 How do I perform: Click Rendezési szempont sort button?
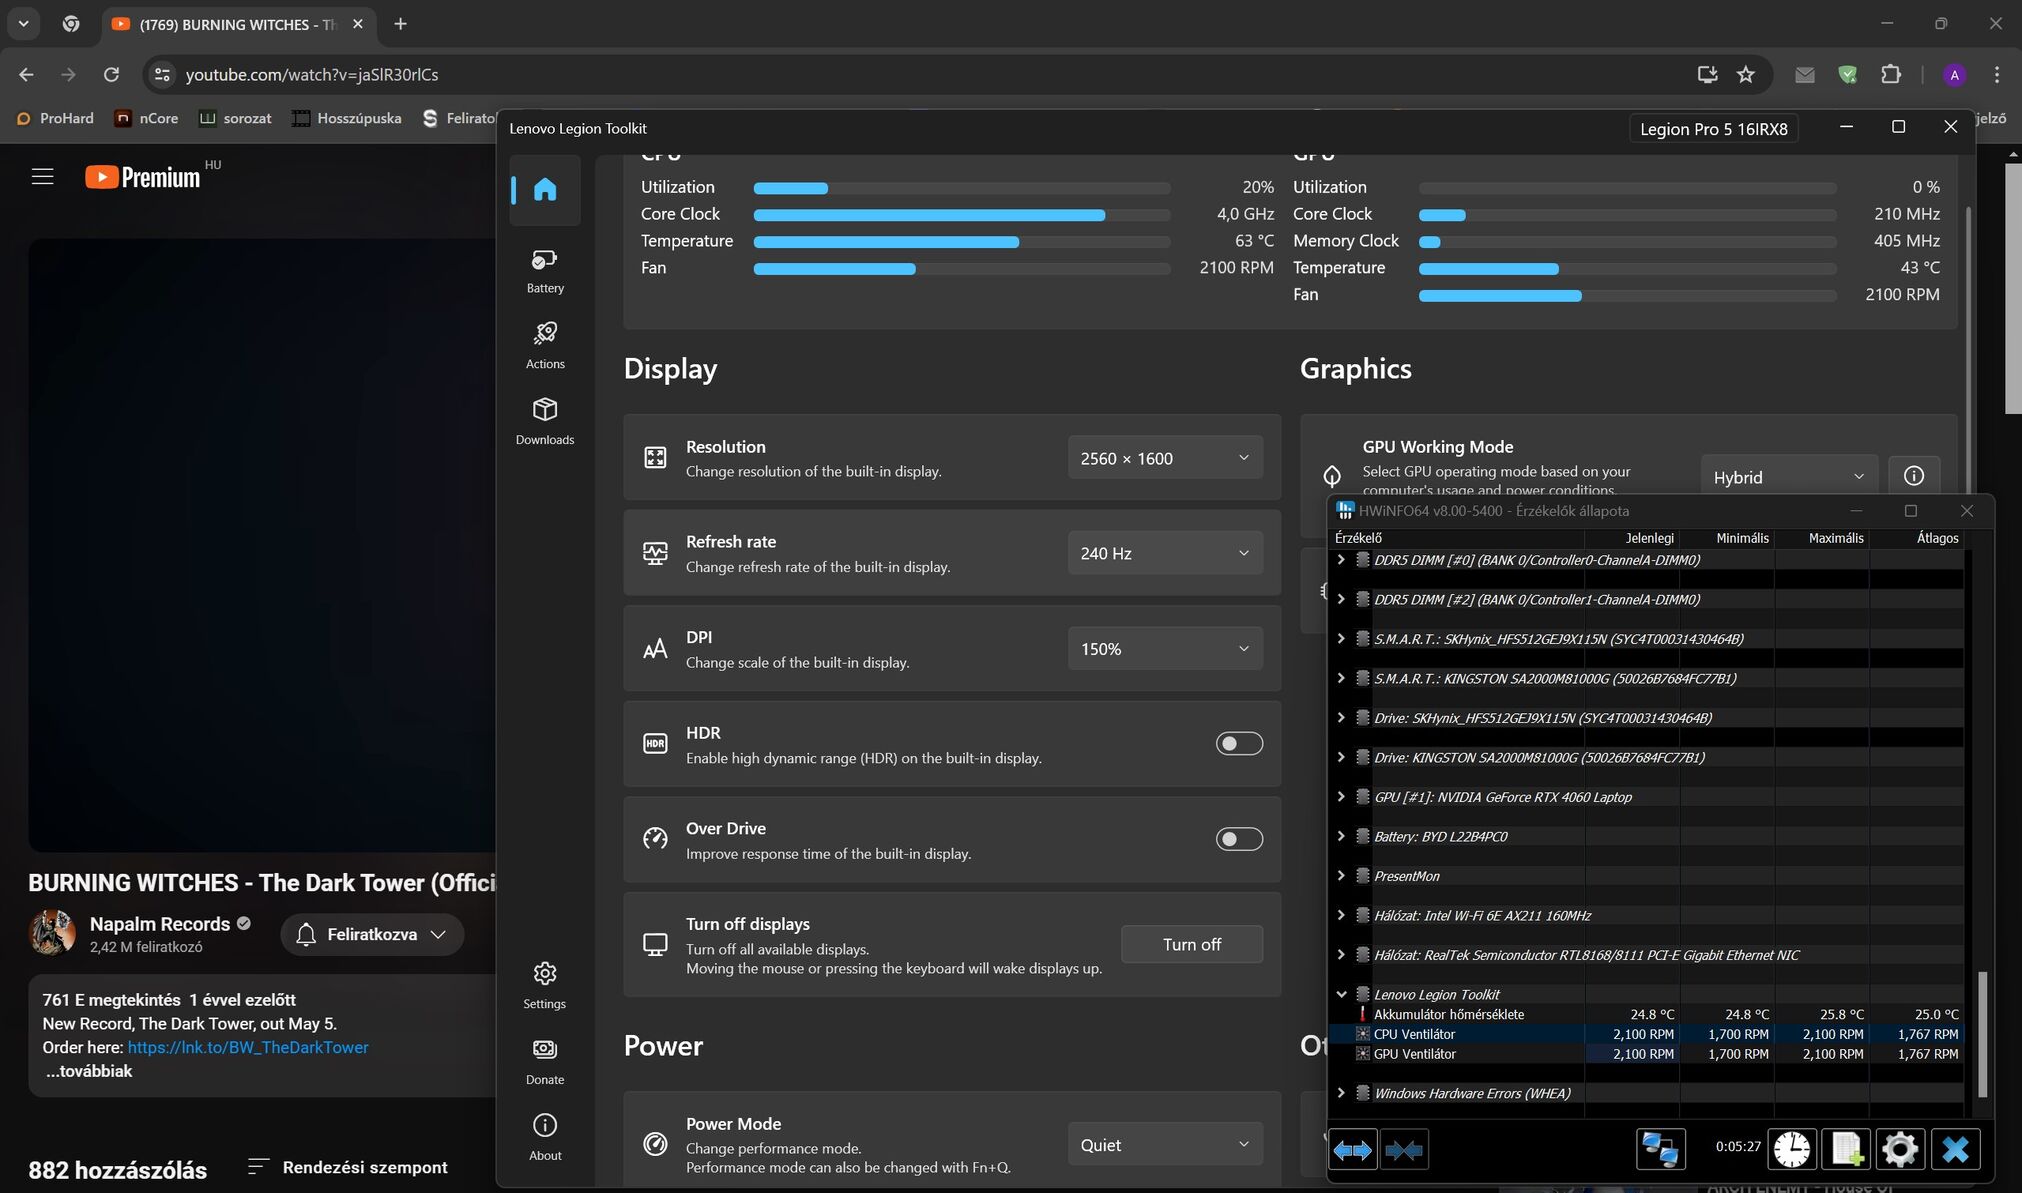click(x=347, y=1167)
